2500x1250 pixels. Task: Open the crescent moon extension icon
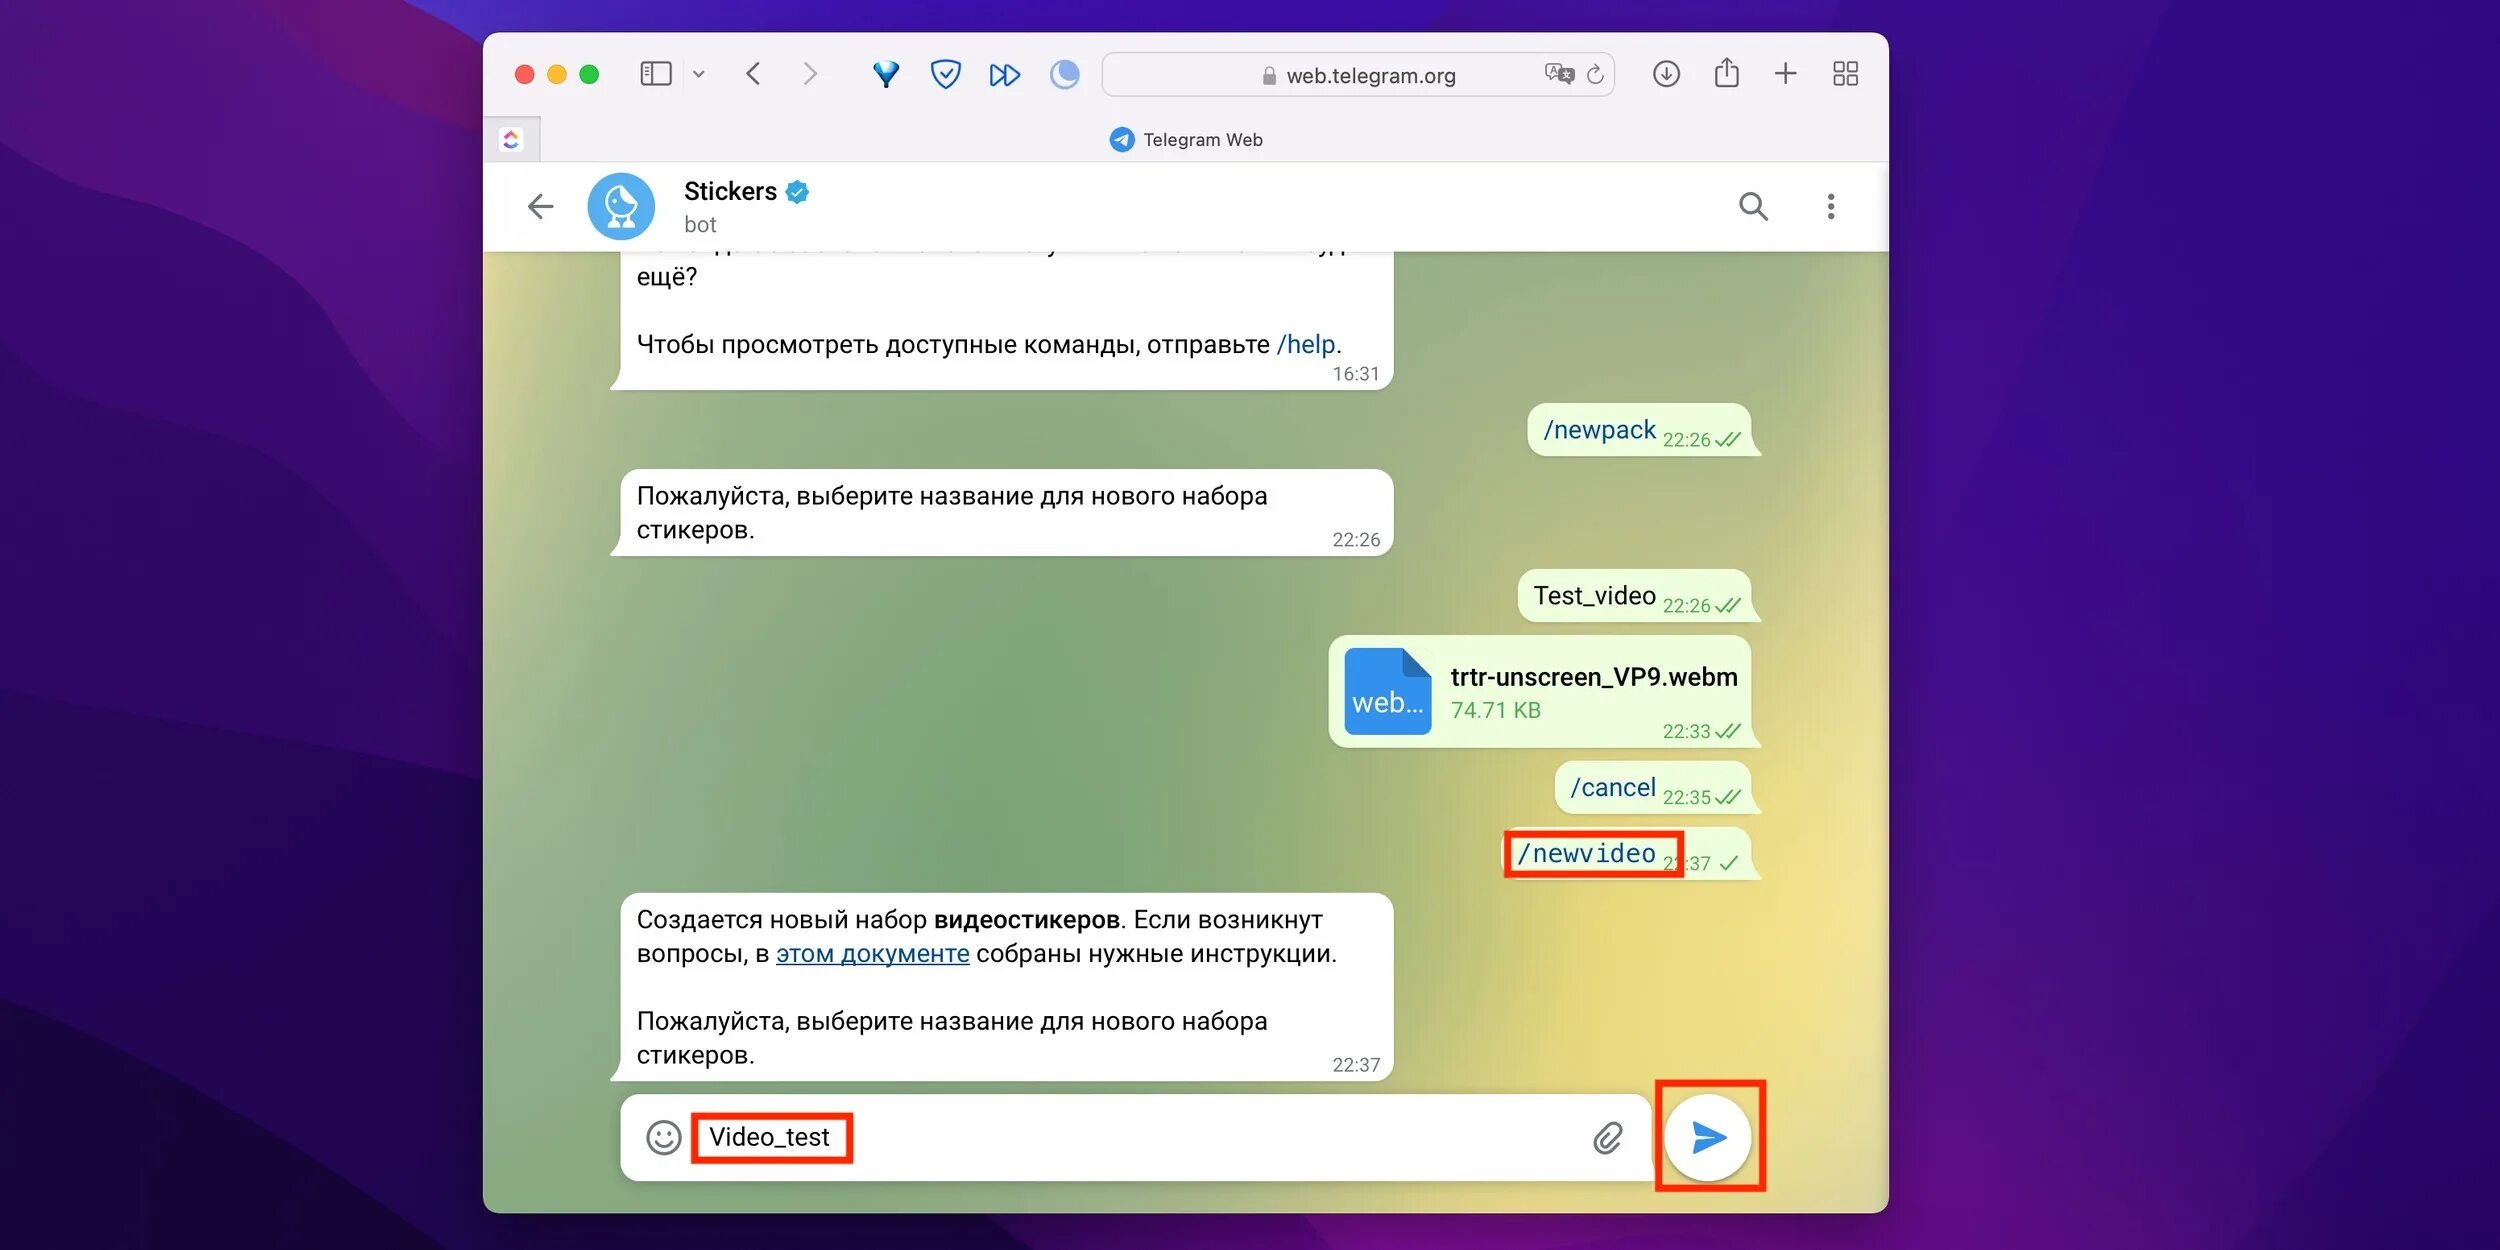(1064, 74)
